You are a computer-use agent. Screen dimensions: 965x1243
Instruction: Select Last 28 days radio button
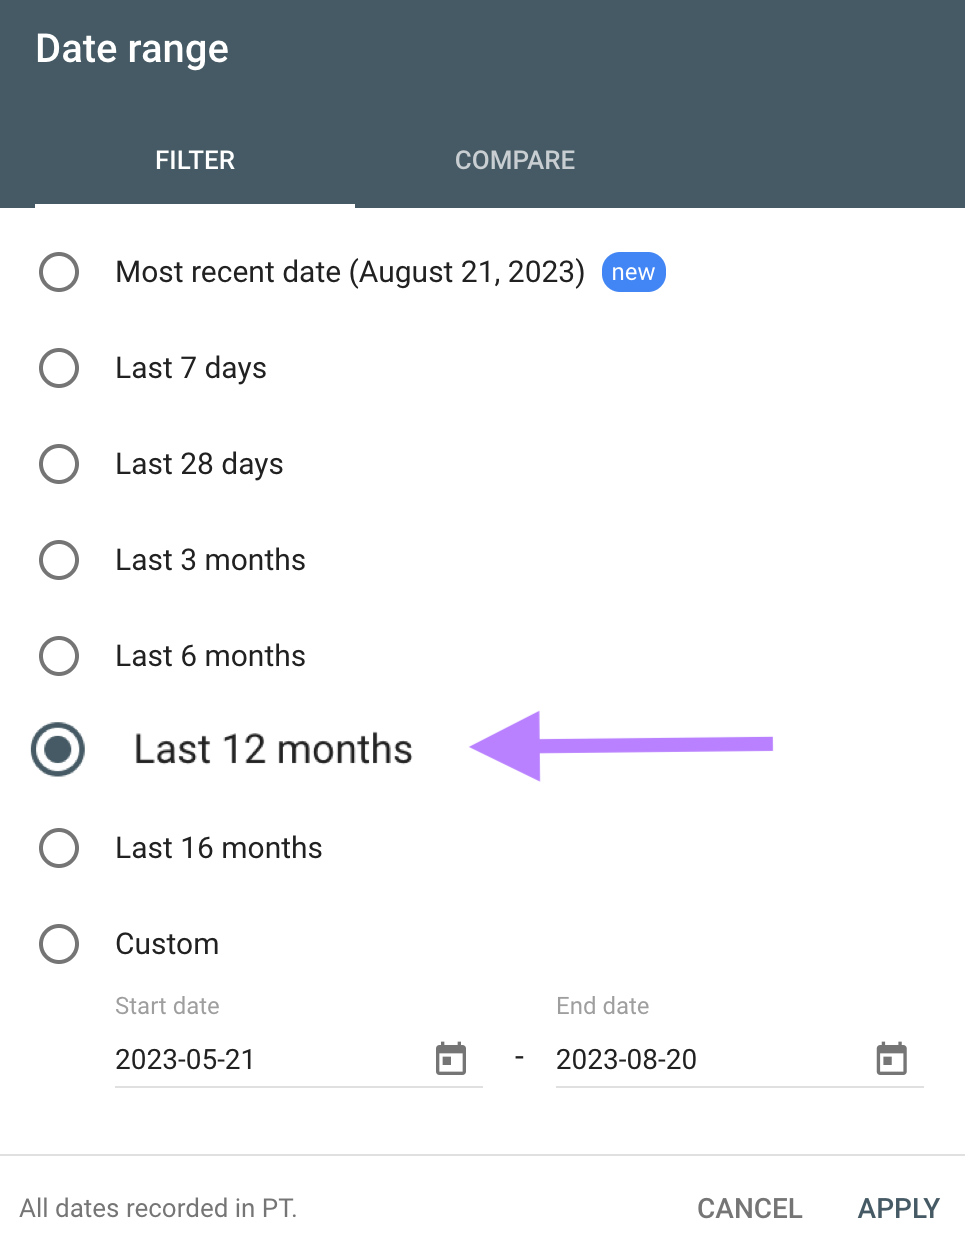tap(59, 464)
